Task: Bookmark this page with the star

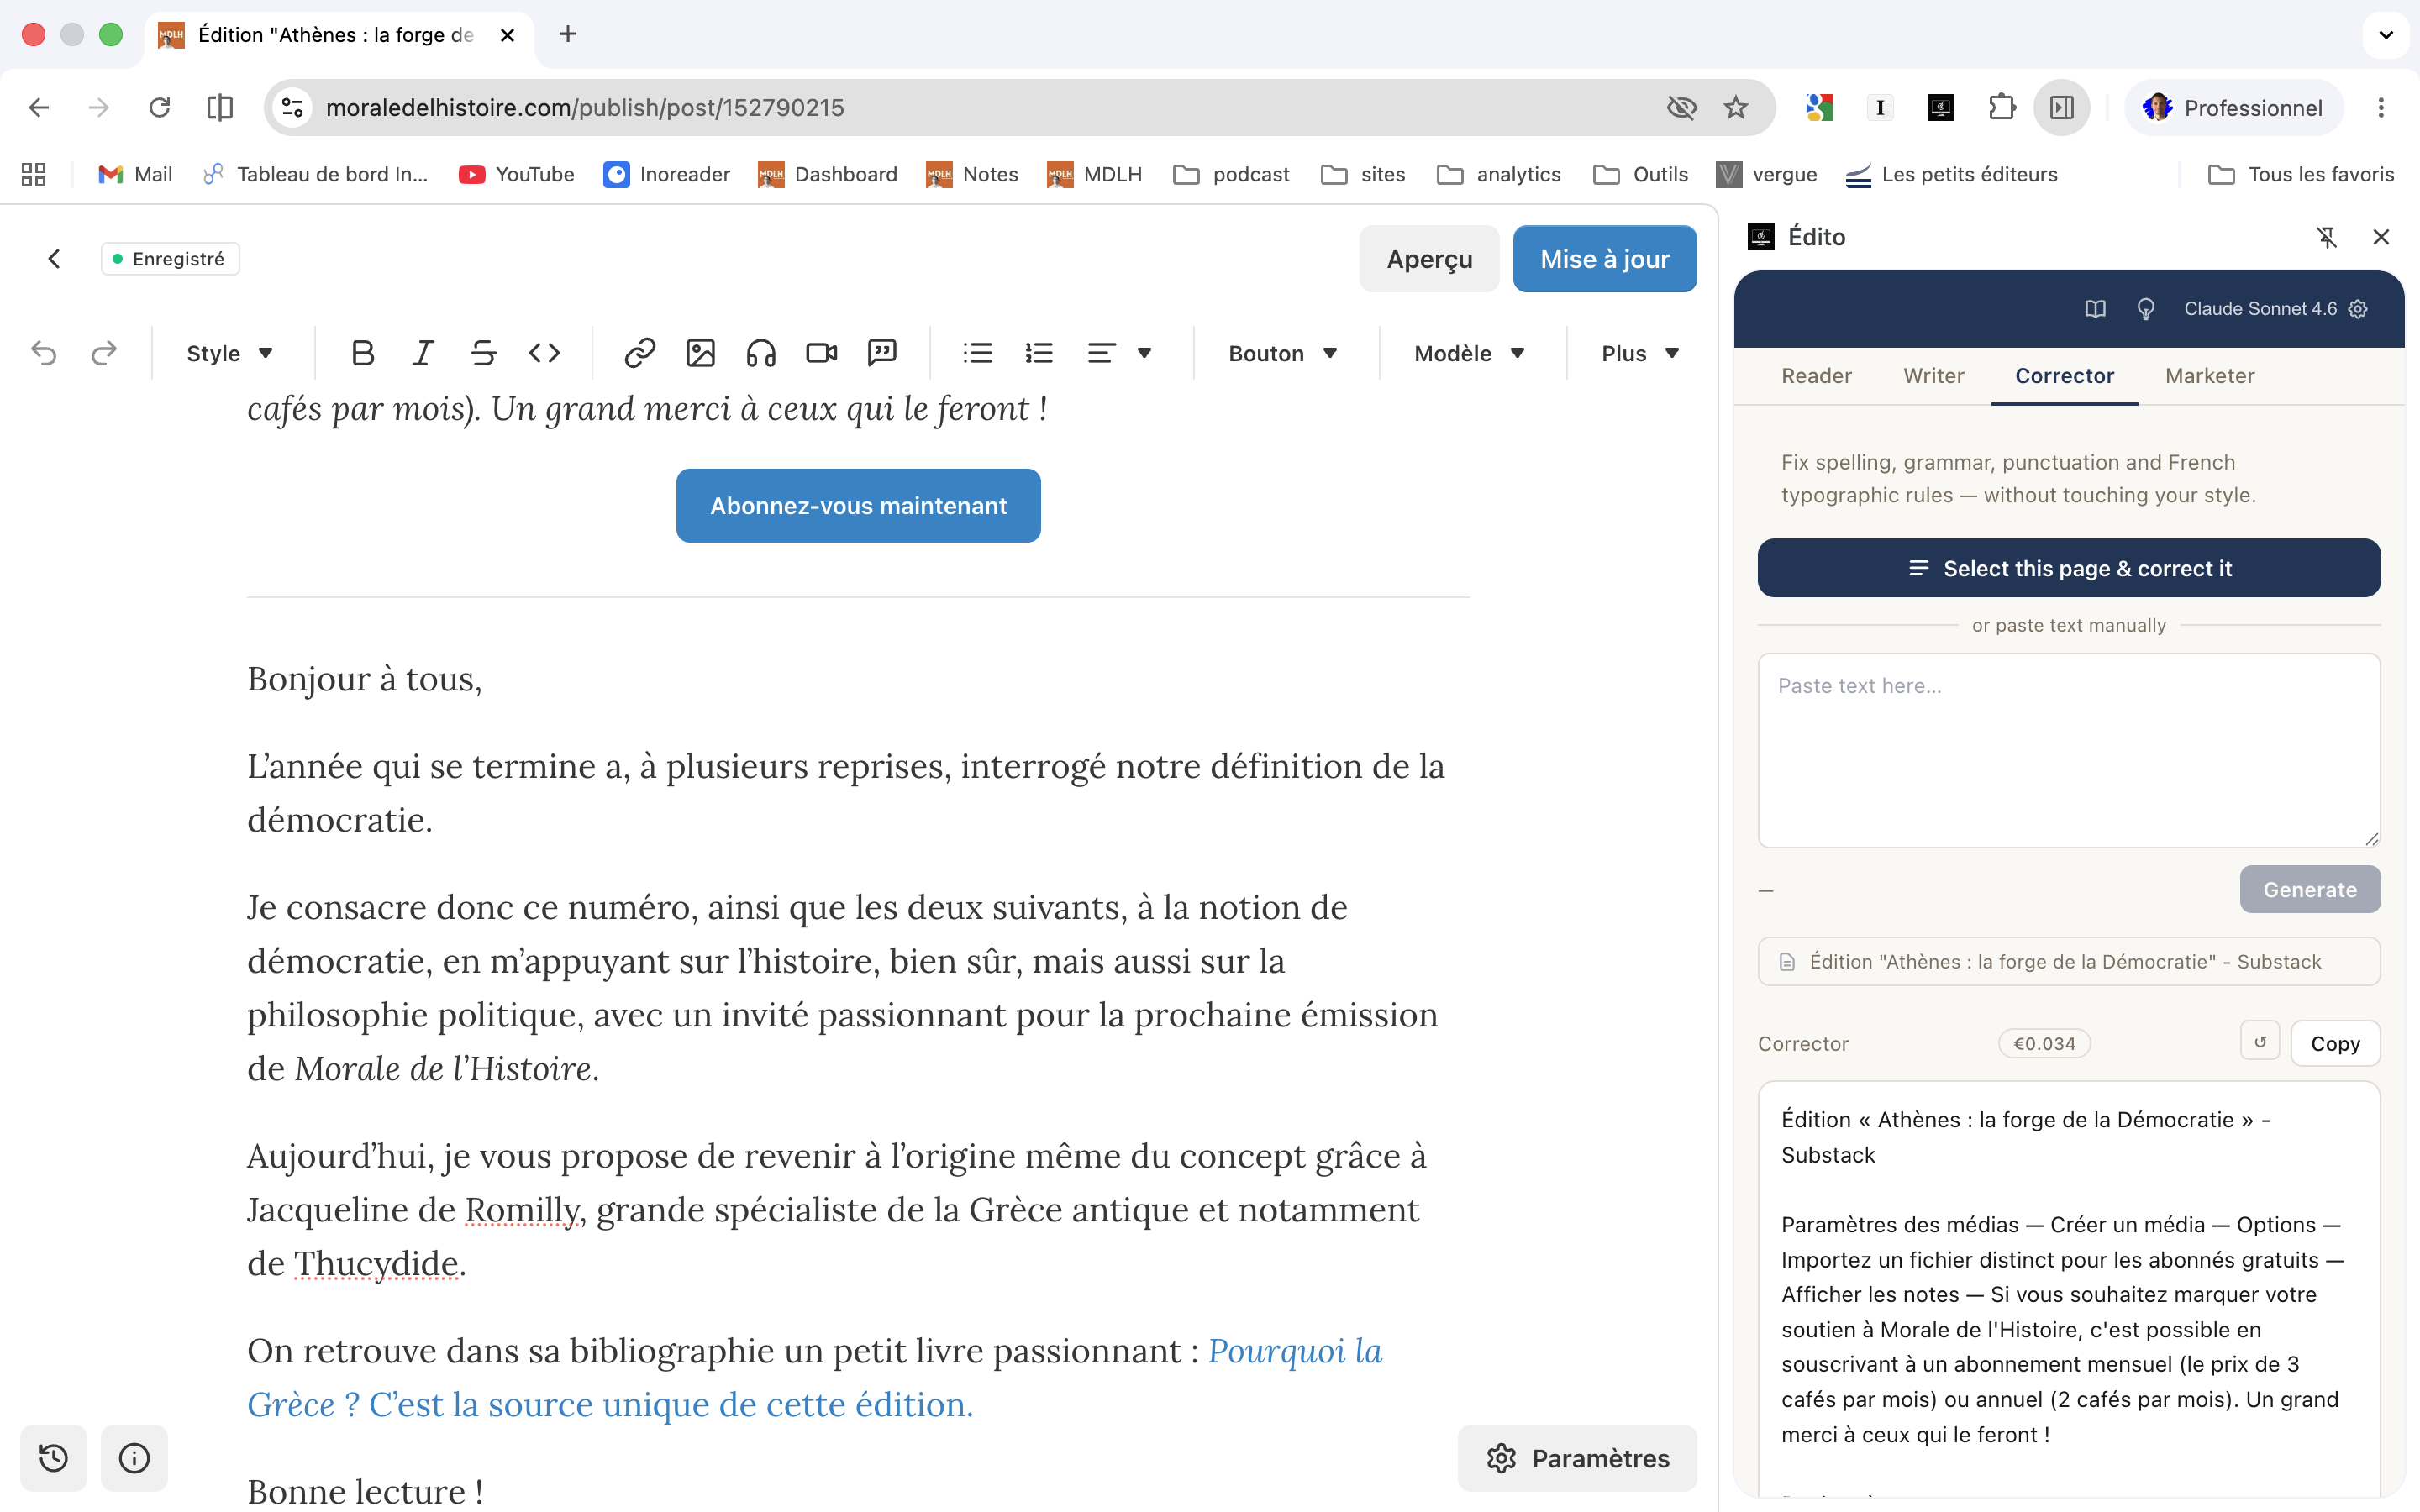Action: pos(1735,107)
